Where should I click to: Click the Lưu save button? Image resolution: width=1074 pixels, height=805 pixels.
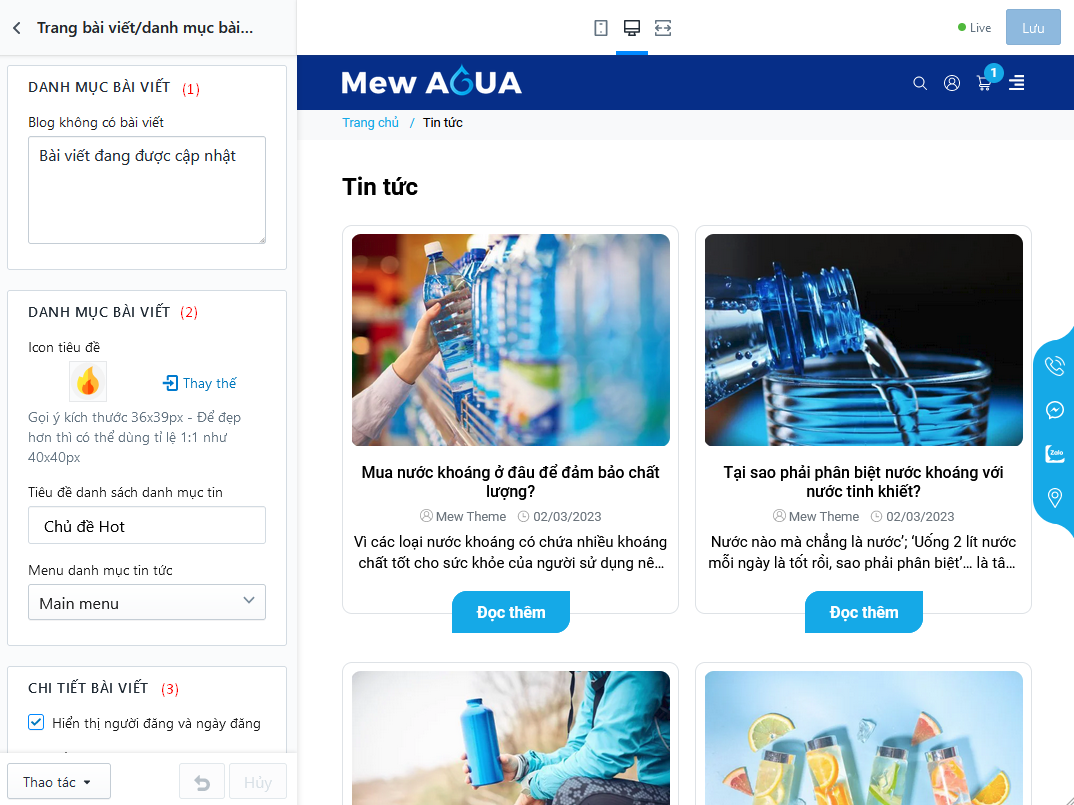click(x=1033, y=27)
